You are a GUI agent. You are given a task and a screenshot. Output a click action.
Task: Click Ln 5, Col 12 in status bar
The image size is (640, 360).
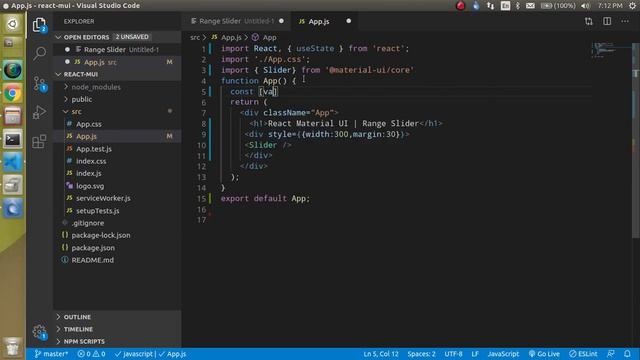tap(381, 354)
